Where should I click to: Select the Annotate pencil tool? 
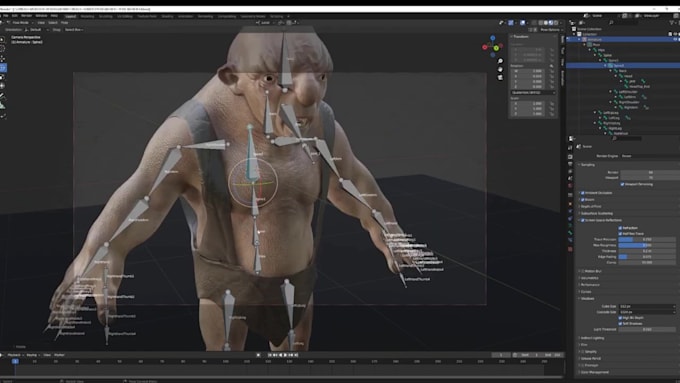tap(3, 96)
